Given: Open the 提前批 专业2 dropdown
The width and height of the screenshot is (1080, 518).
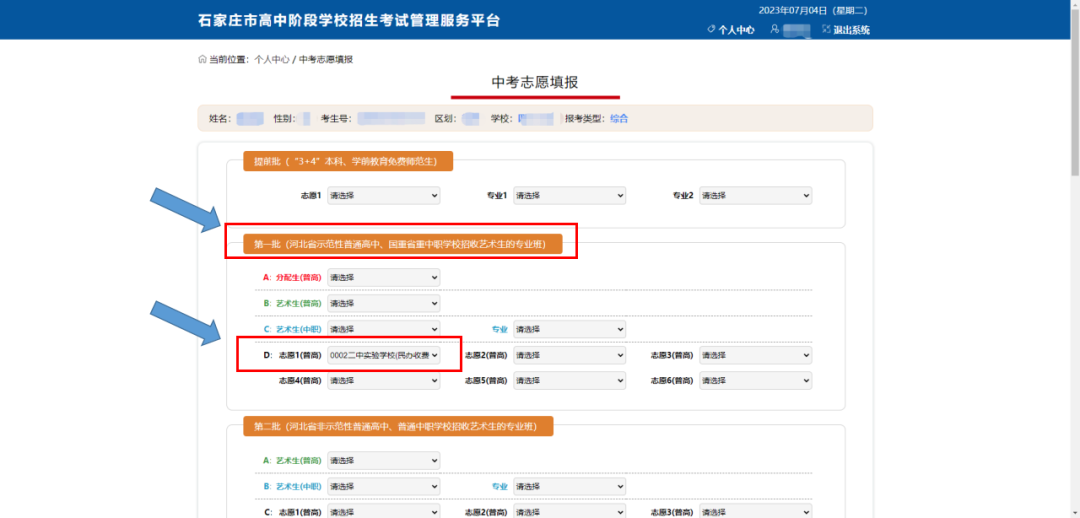Looking at the screenshot, I should pyautogui.click(x=755, y=196).
